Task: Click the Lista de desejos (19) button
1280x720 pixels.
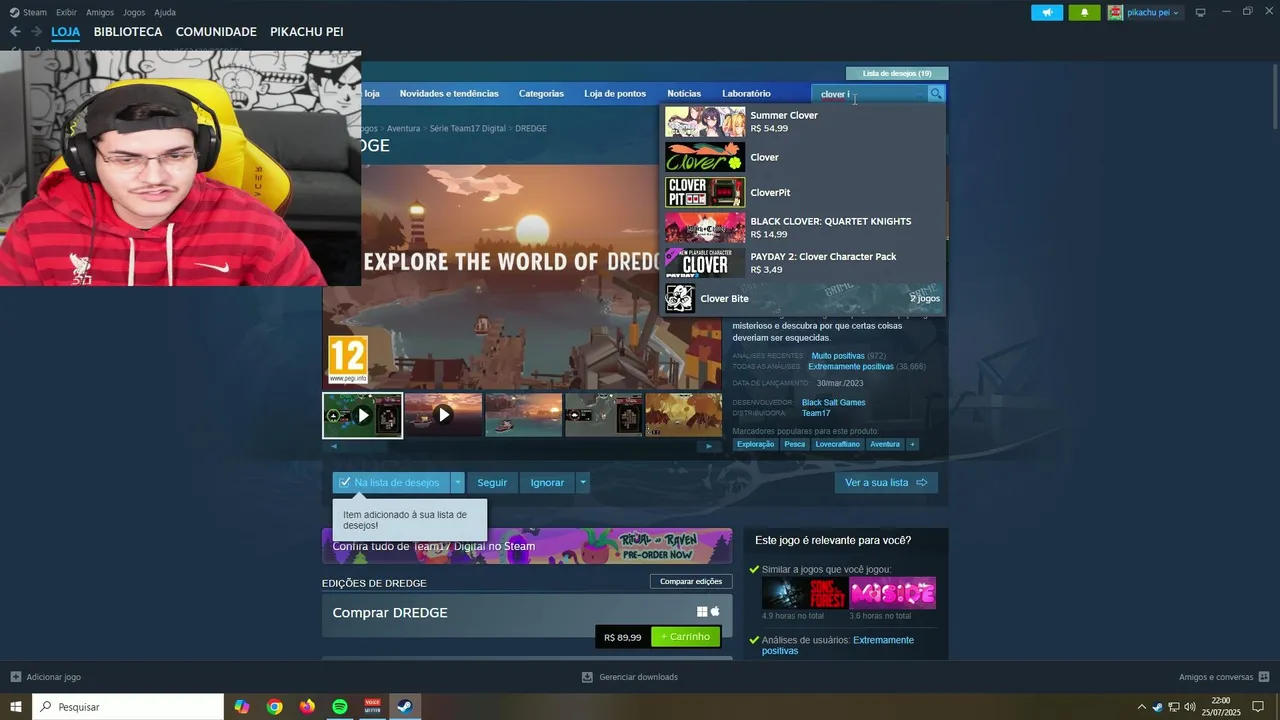Action: 897,73
